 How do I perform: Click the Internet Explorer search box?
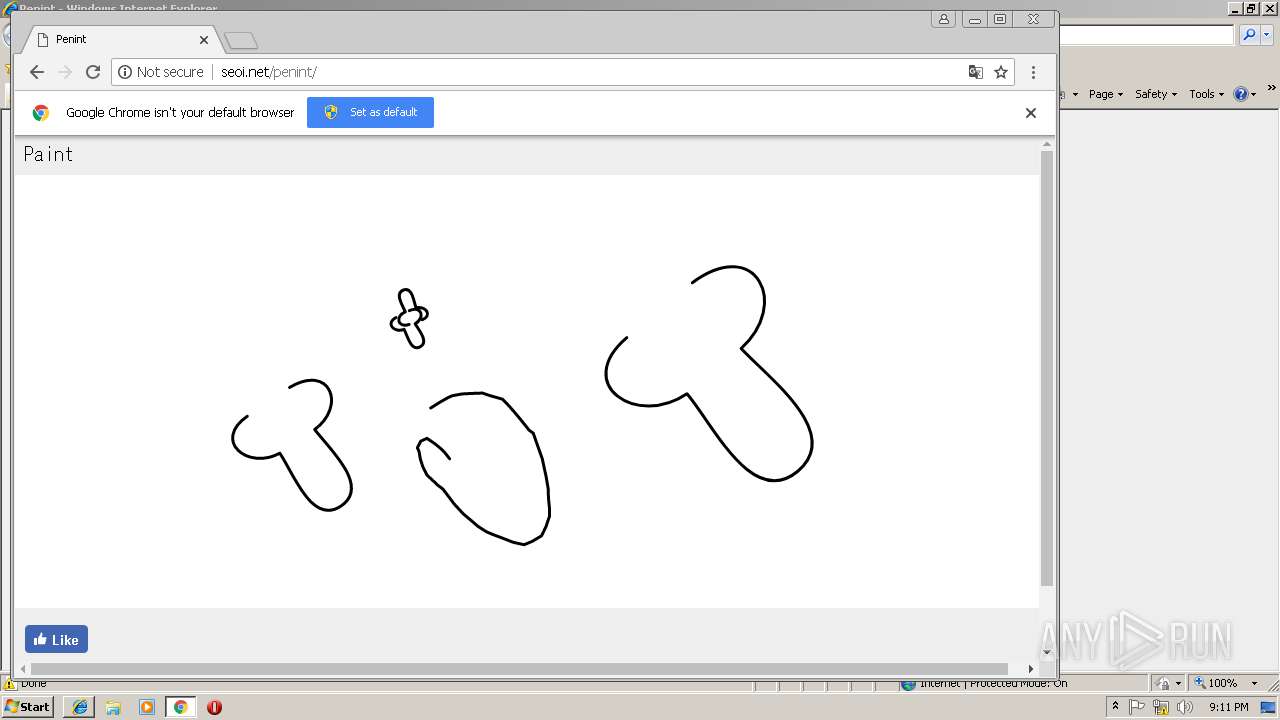(x=1147, y=35)
